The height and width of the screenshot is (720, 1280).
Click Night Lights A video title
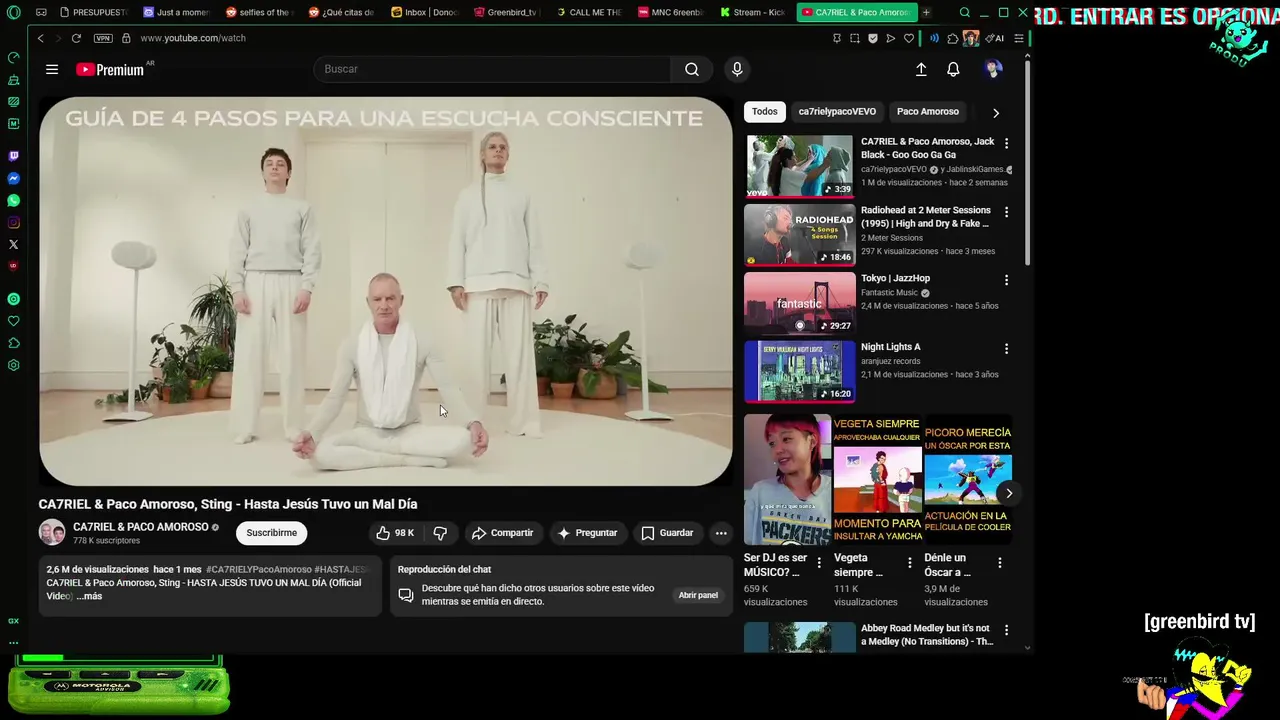(x=891, y=347)
